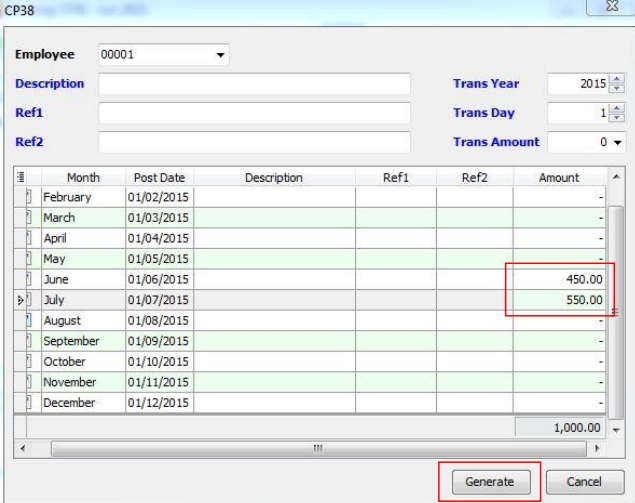Viewport: 635px width, 503px height.
Task: Open the Employee dropdown list
Action: tap(221, 55)
